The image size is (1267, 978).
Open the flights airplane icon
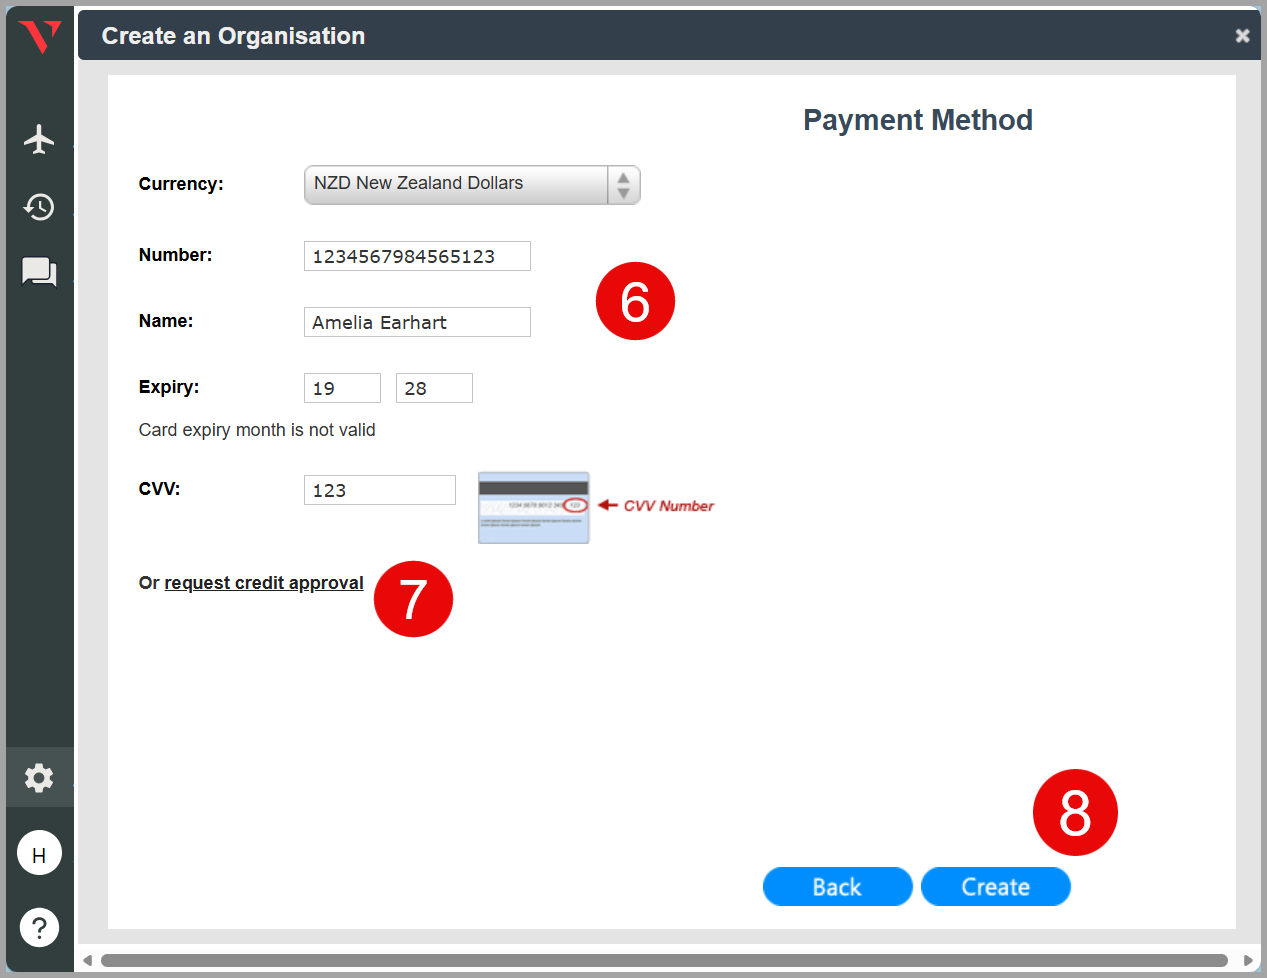point(39,139)
